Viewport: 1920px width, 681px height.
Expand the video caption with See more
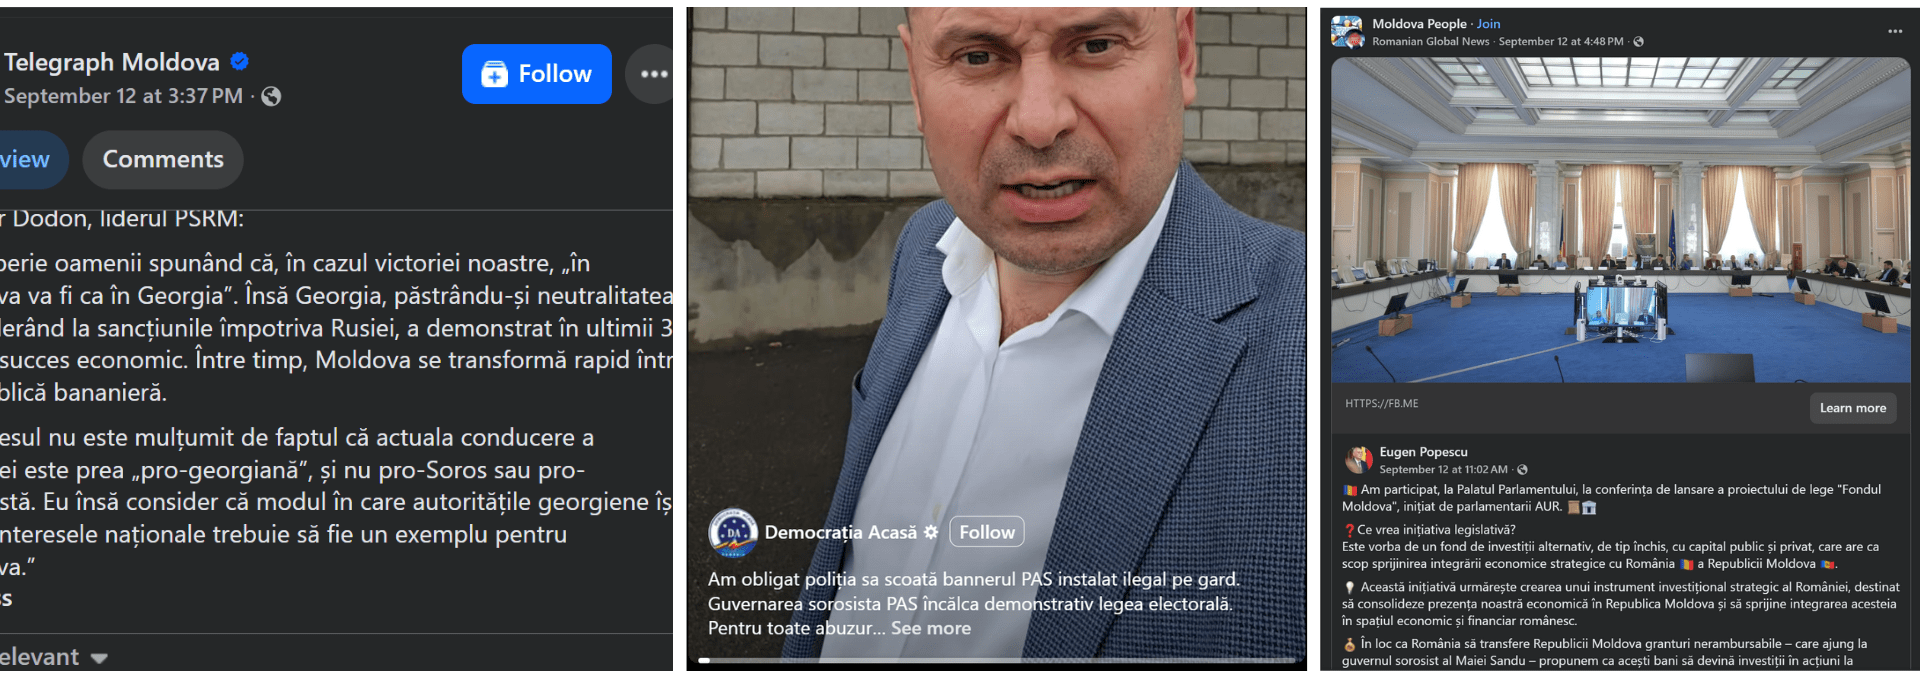[x=930, y=628]
